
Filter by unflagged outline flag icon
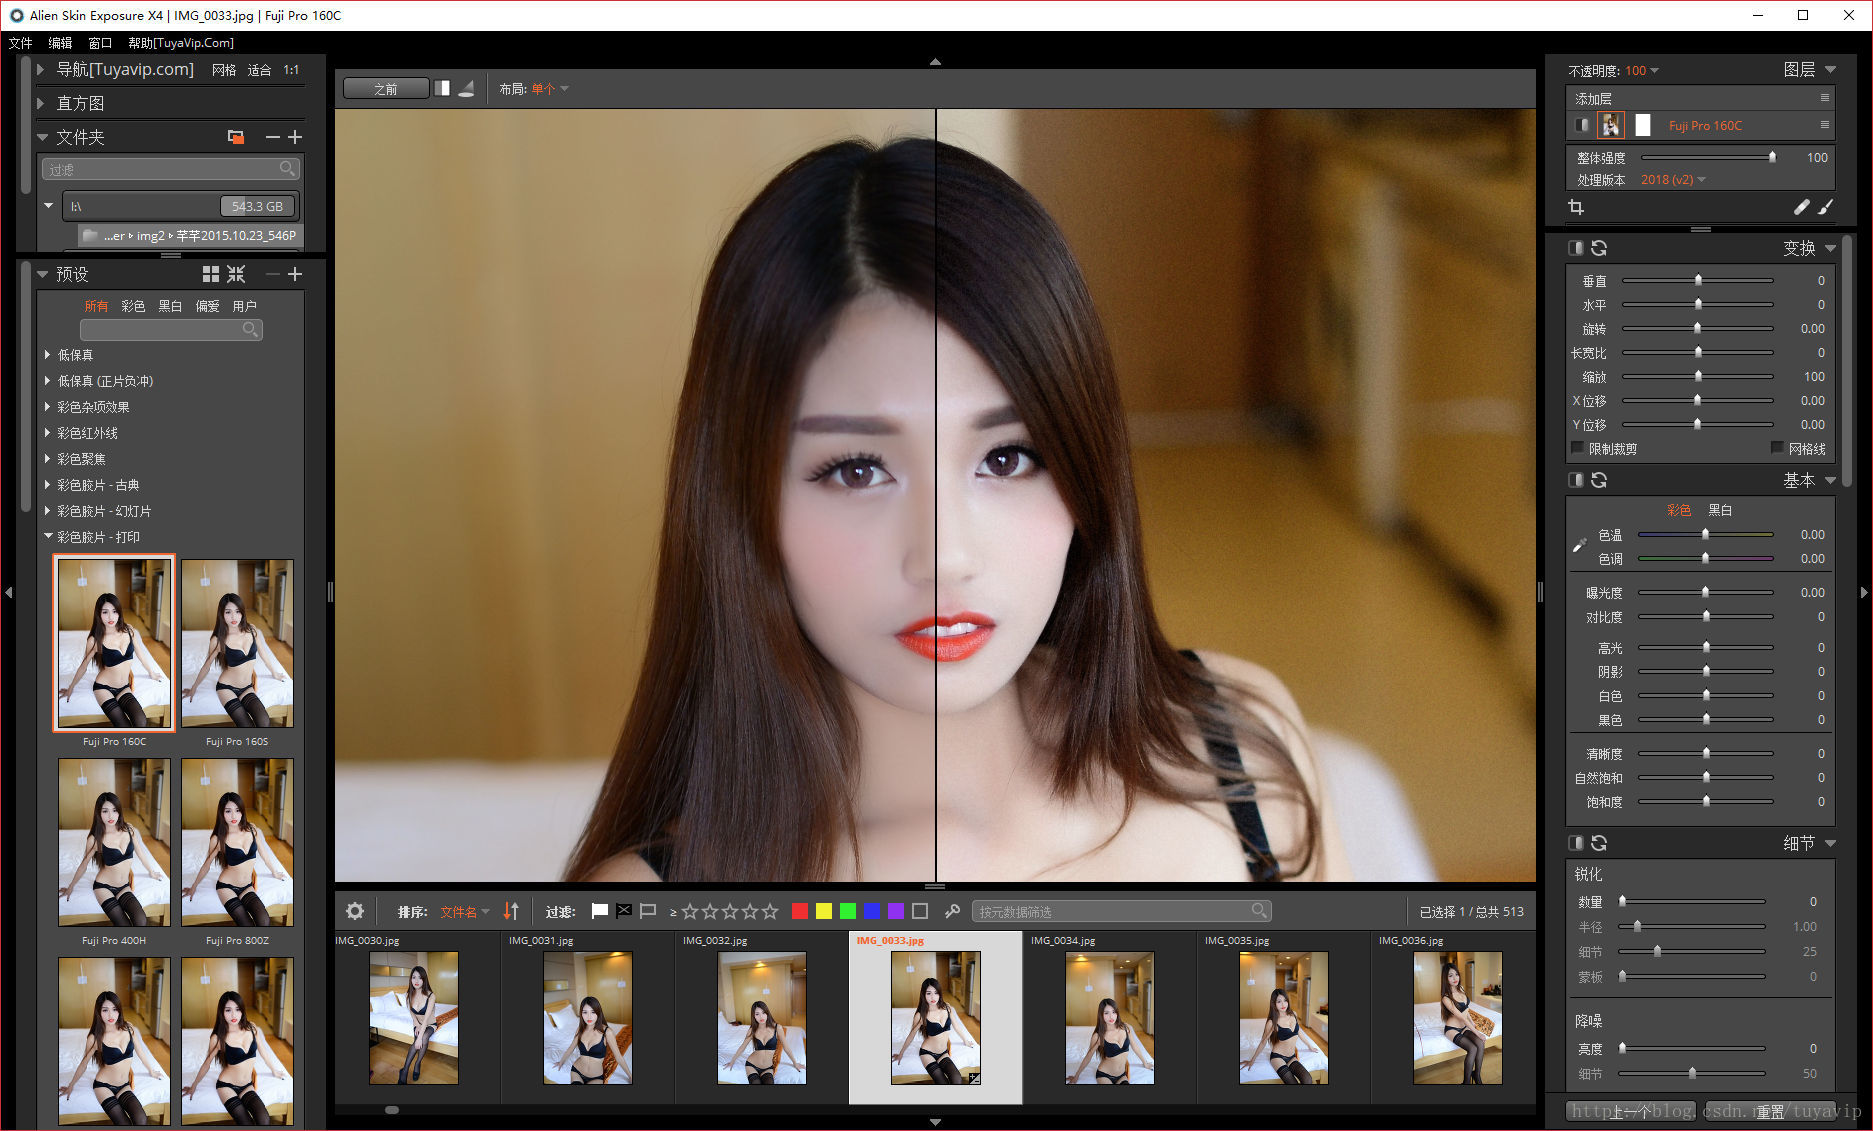648,911
